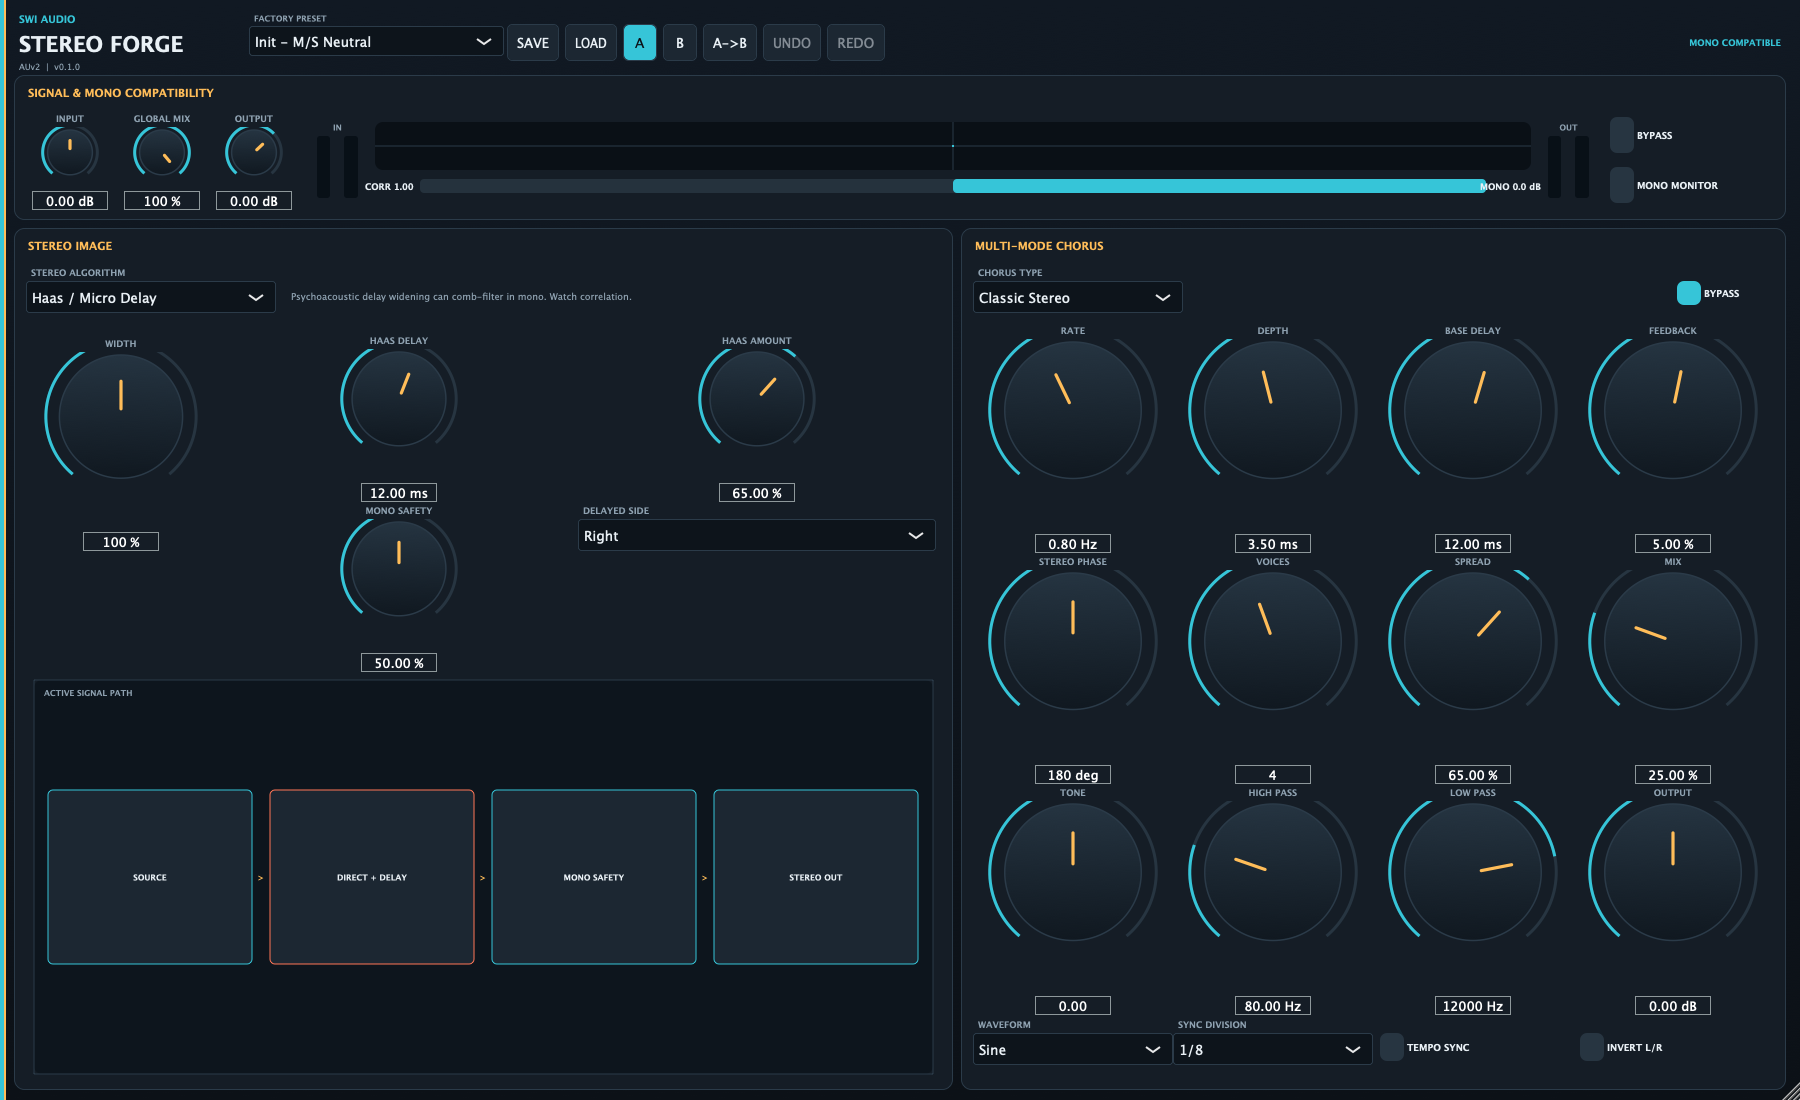Click the Rate value 0.80 Hz
Image resolution: width=1800 pixels, height=1100 pixels.
click(x=1073, y=544)
